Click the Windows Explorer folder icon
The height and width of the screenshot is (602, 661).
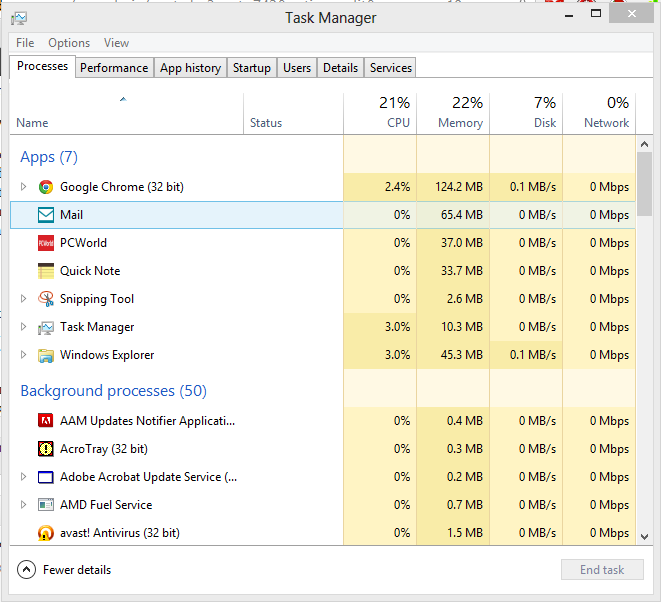[46, 355]
